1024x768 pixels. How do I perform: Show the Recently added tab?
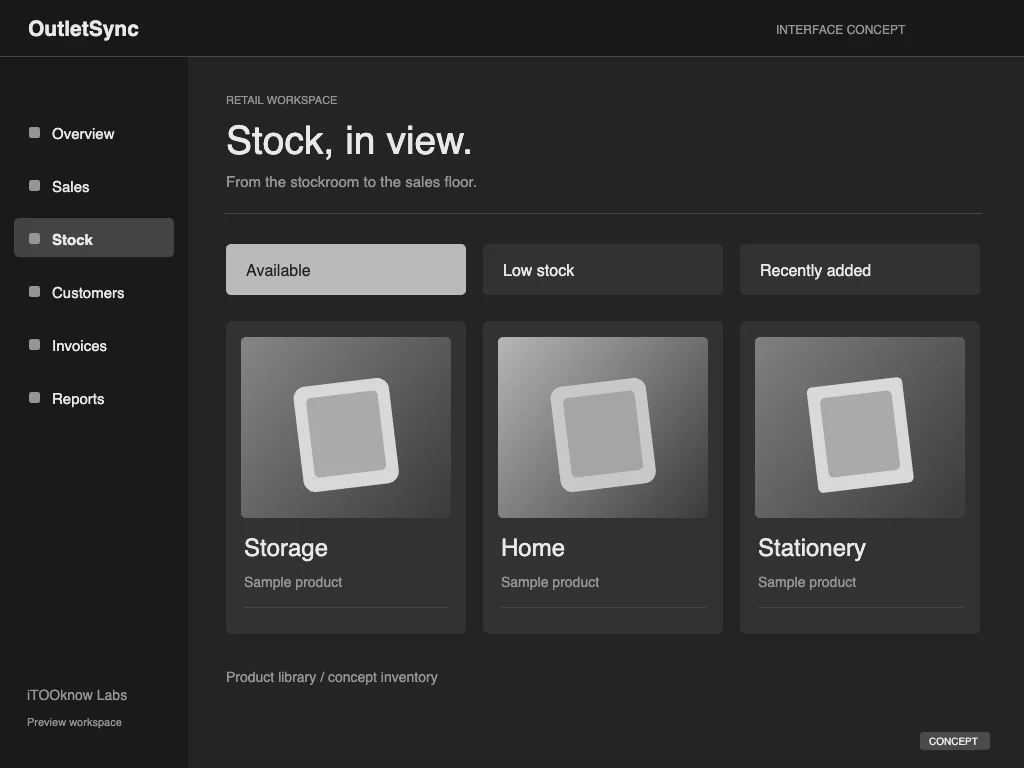[859, 270]
